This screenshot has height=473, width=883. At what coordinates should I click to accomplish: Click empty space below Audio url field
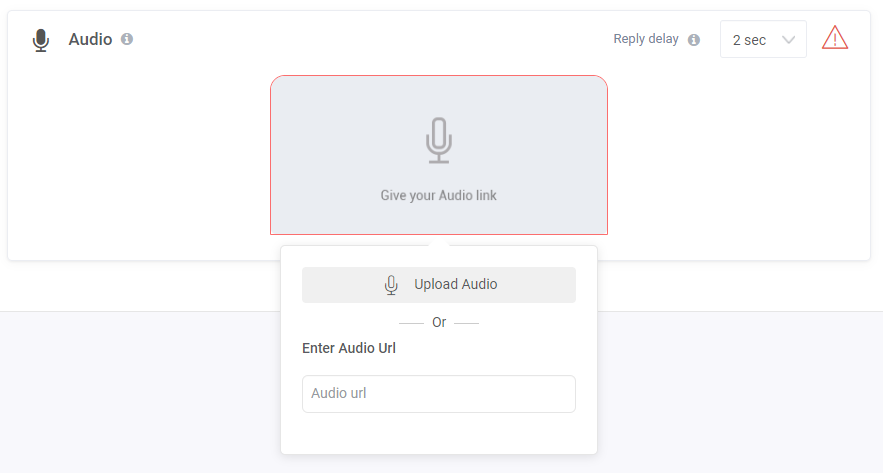pyautogui.click(x=439, y=434)
